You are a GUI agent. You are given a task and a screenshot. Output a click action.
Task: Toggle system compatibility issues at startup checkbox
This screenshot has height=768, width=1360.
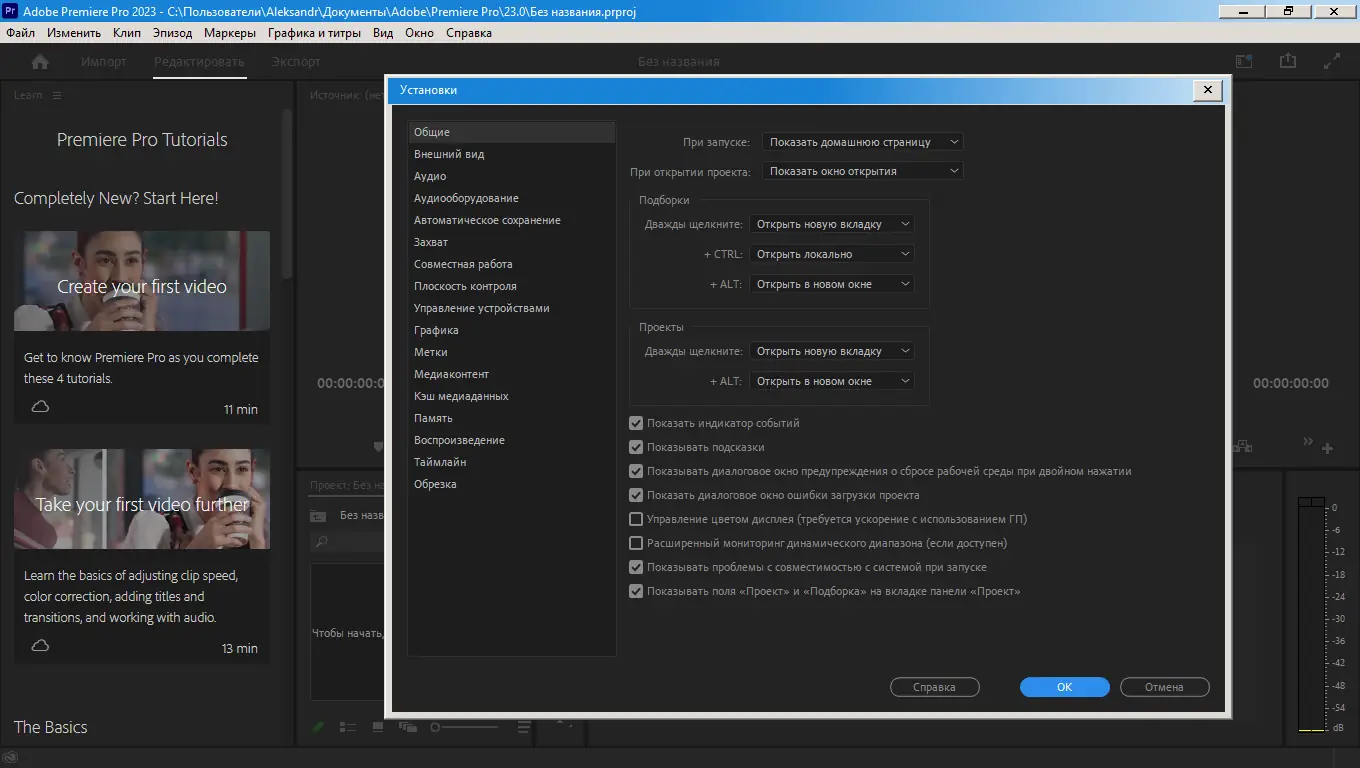pyautogui.click(x=636, y=567)
